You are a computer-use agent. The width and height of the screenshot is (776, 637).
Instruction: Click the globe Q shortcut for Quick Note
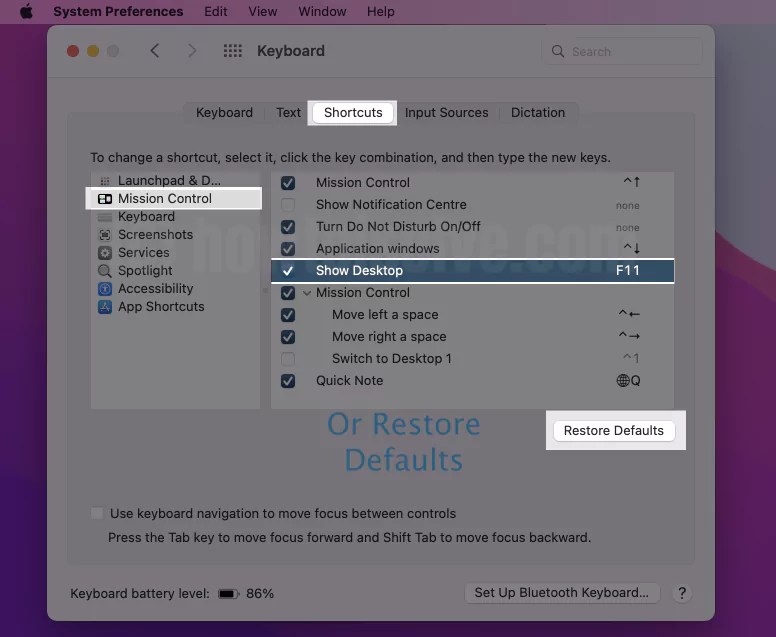[629, 381]
